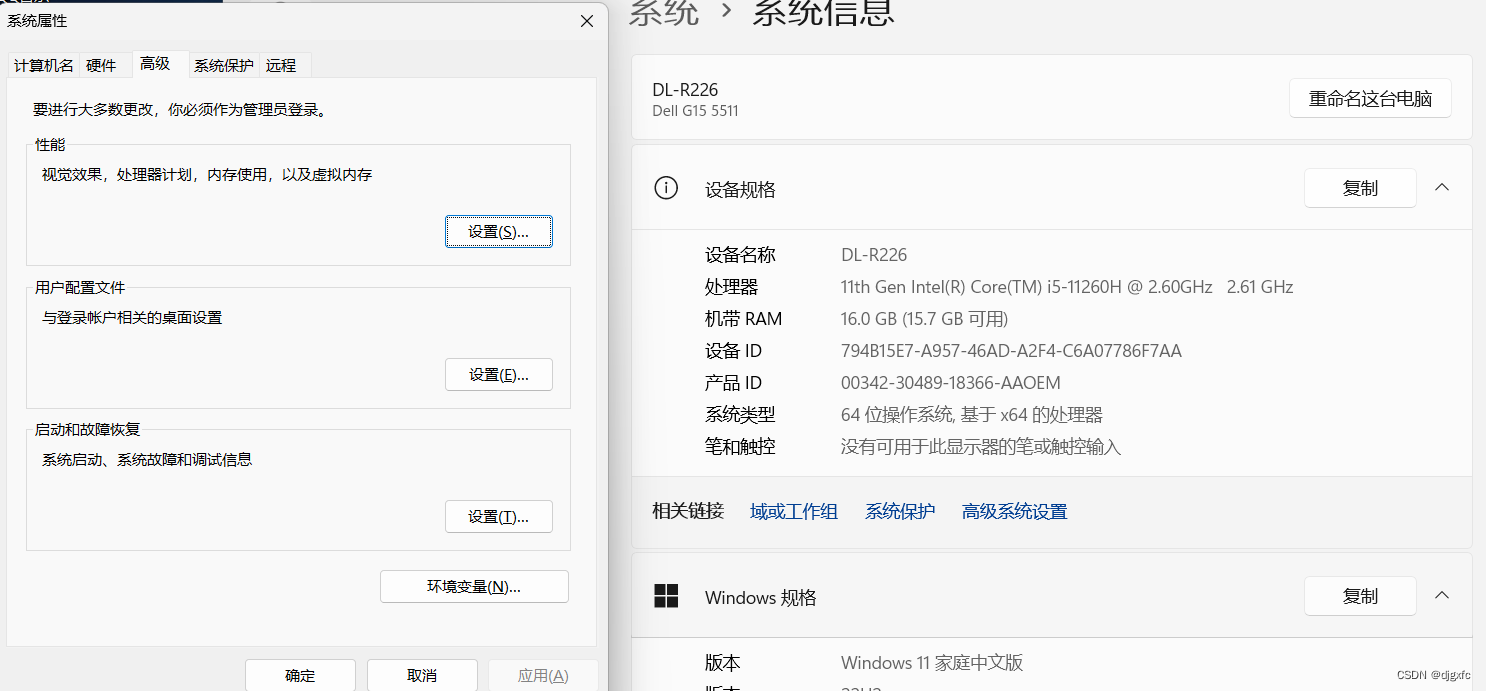Image resolution: width=1486 pixels, height=691 pixels.
Task: Click the 相关链接 label
Action: [688, 511]
